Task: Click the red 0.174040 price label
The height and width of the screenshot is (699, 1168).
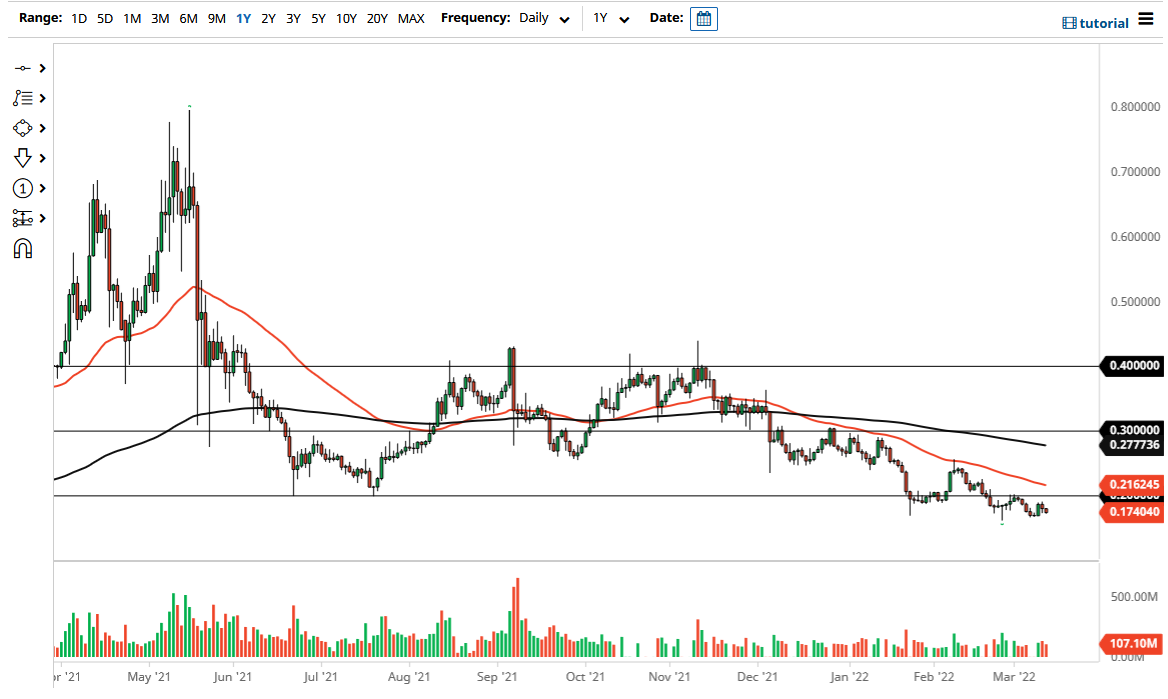Action: pos(1131,513)
